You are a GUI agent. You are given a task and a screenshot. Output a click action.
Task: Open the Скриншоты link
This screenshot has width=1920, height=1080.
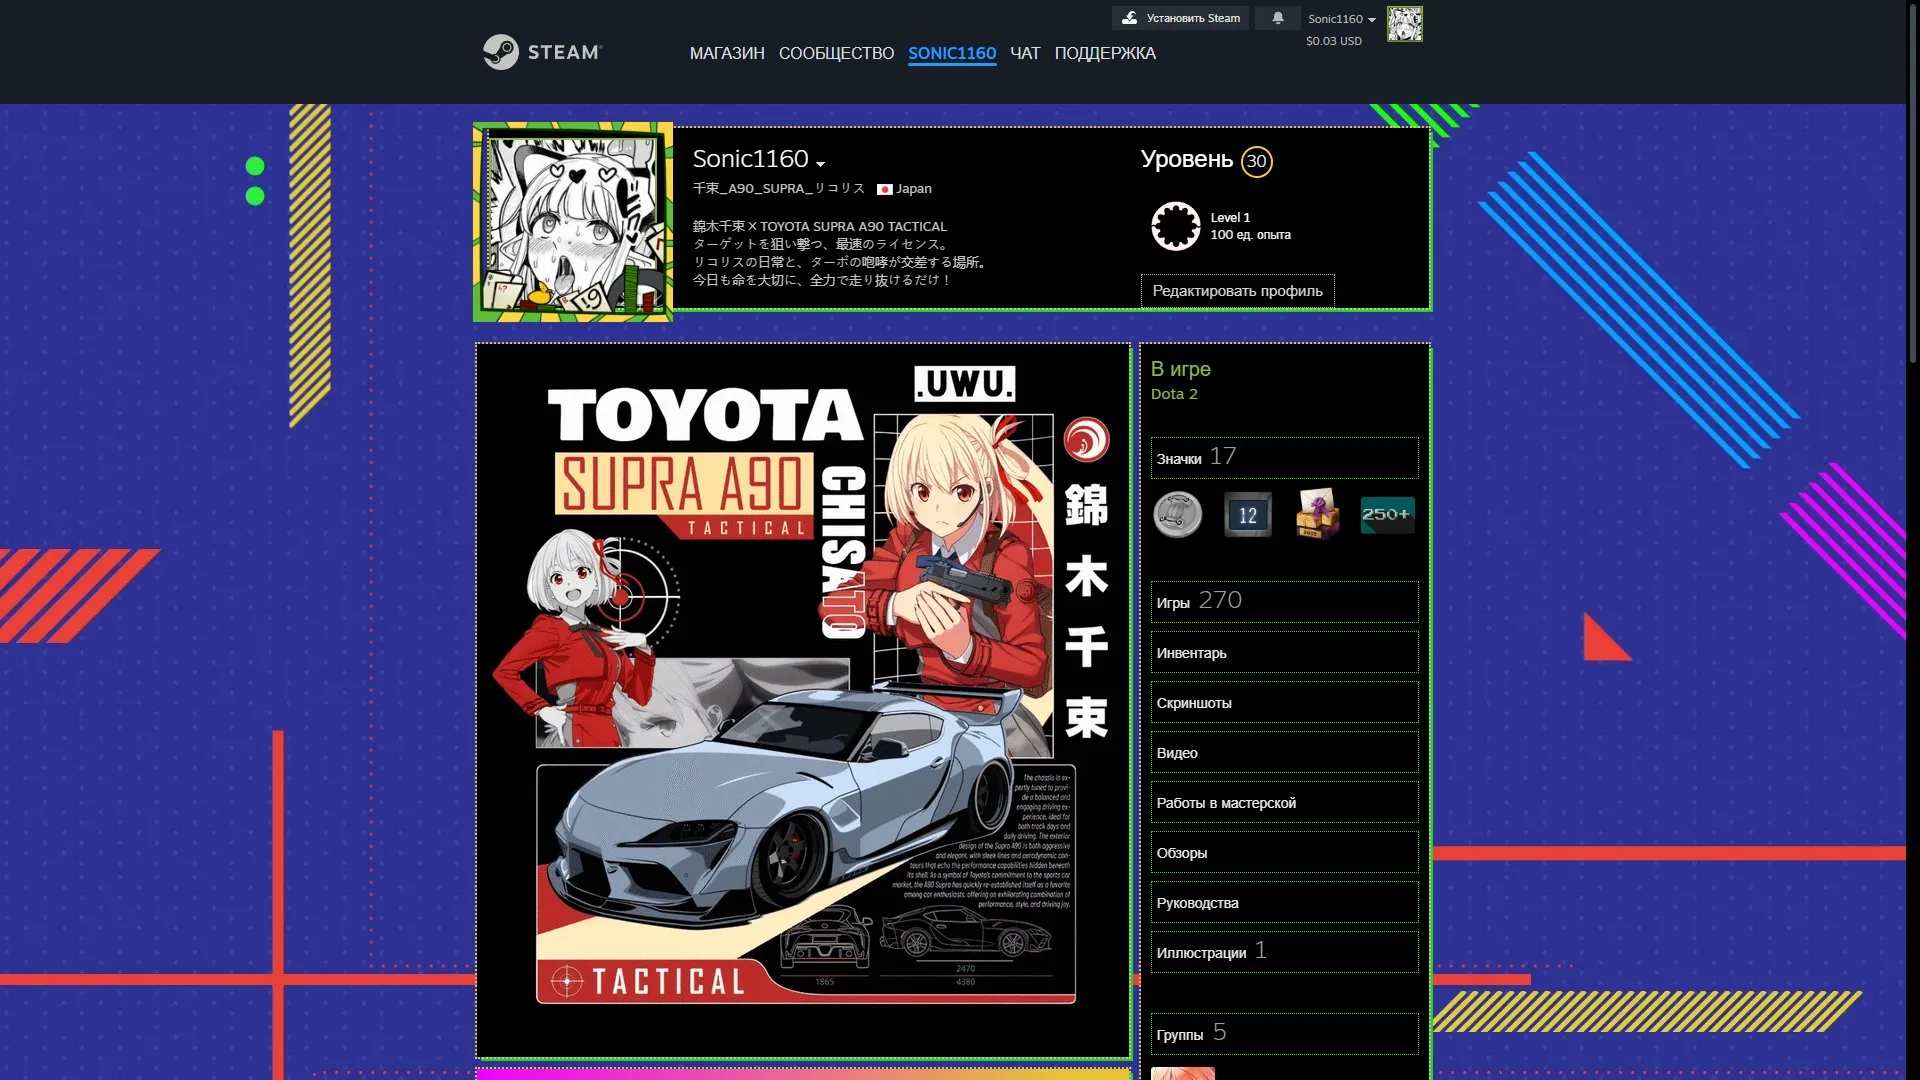1284,702
